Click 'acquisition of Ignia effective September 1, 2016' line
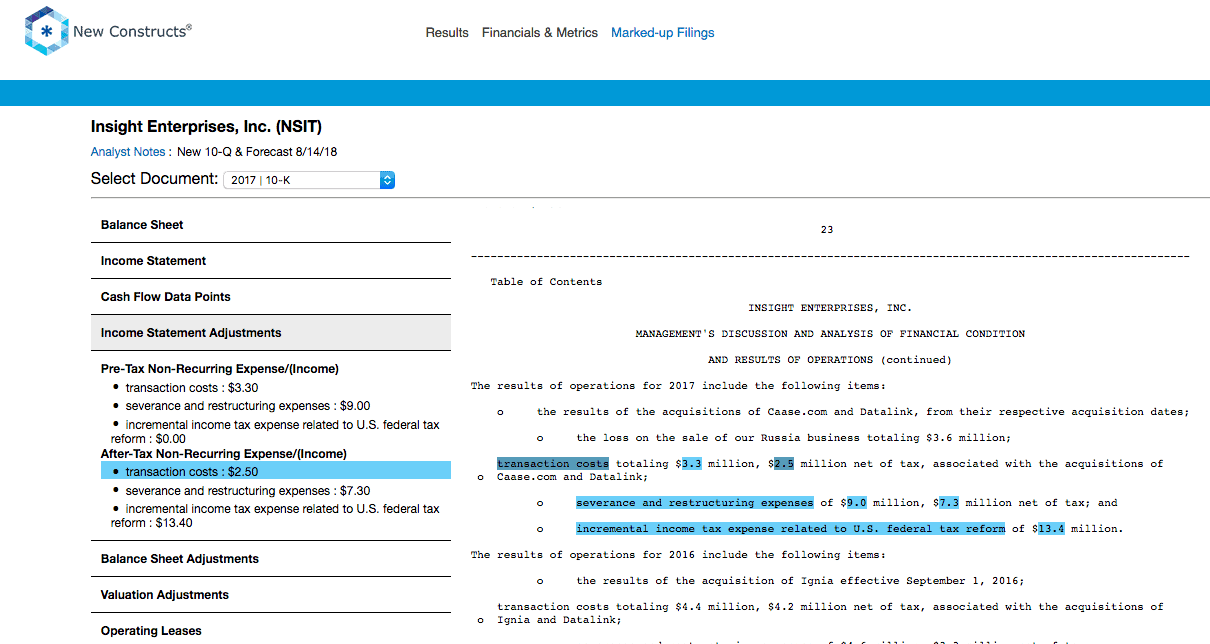 pos(800,581)
